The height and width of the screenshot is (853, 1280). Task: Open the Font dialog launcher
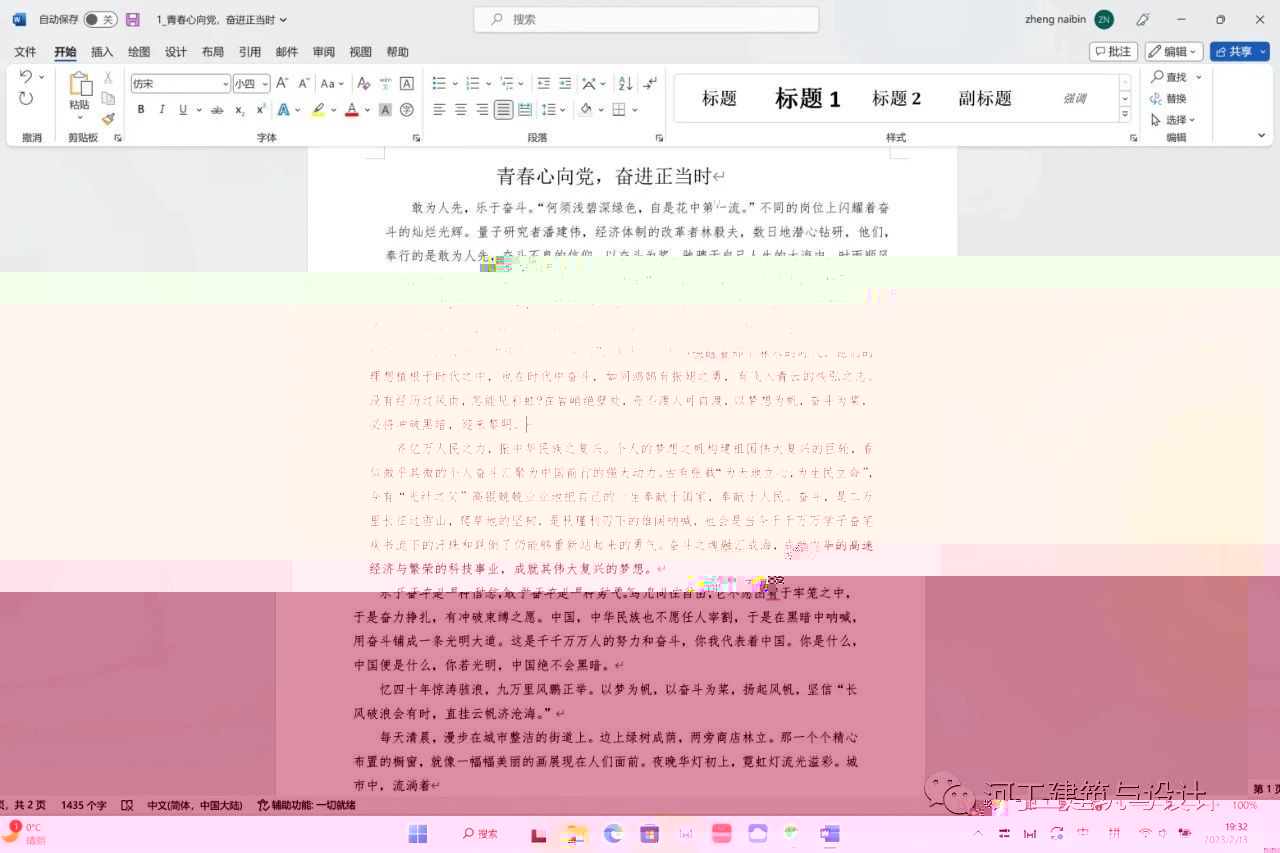pos(417,138)
